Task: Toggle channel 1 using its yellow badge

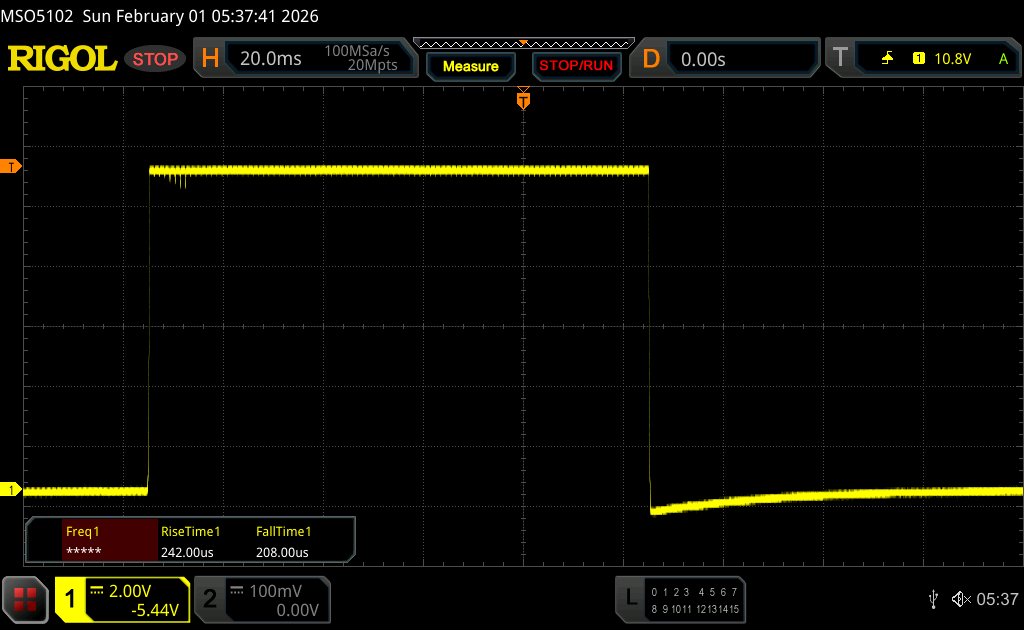Action: click(71, 599)
